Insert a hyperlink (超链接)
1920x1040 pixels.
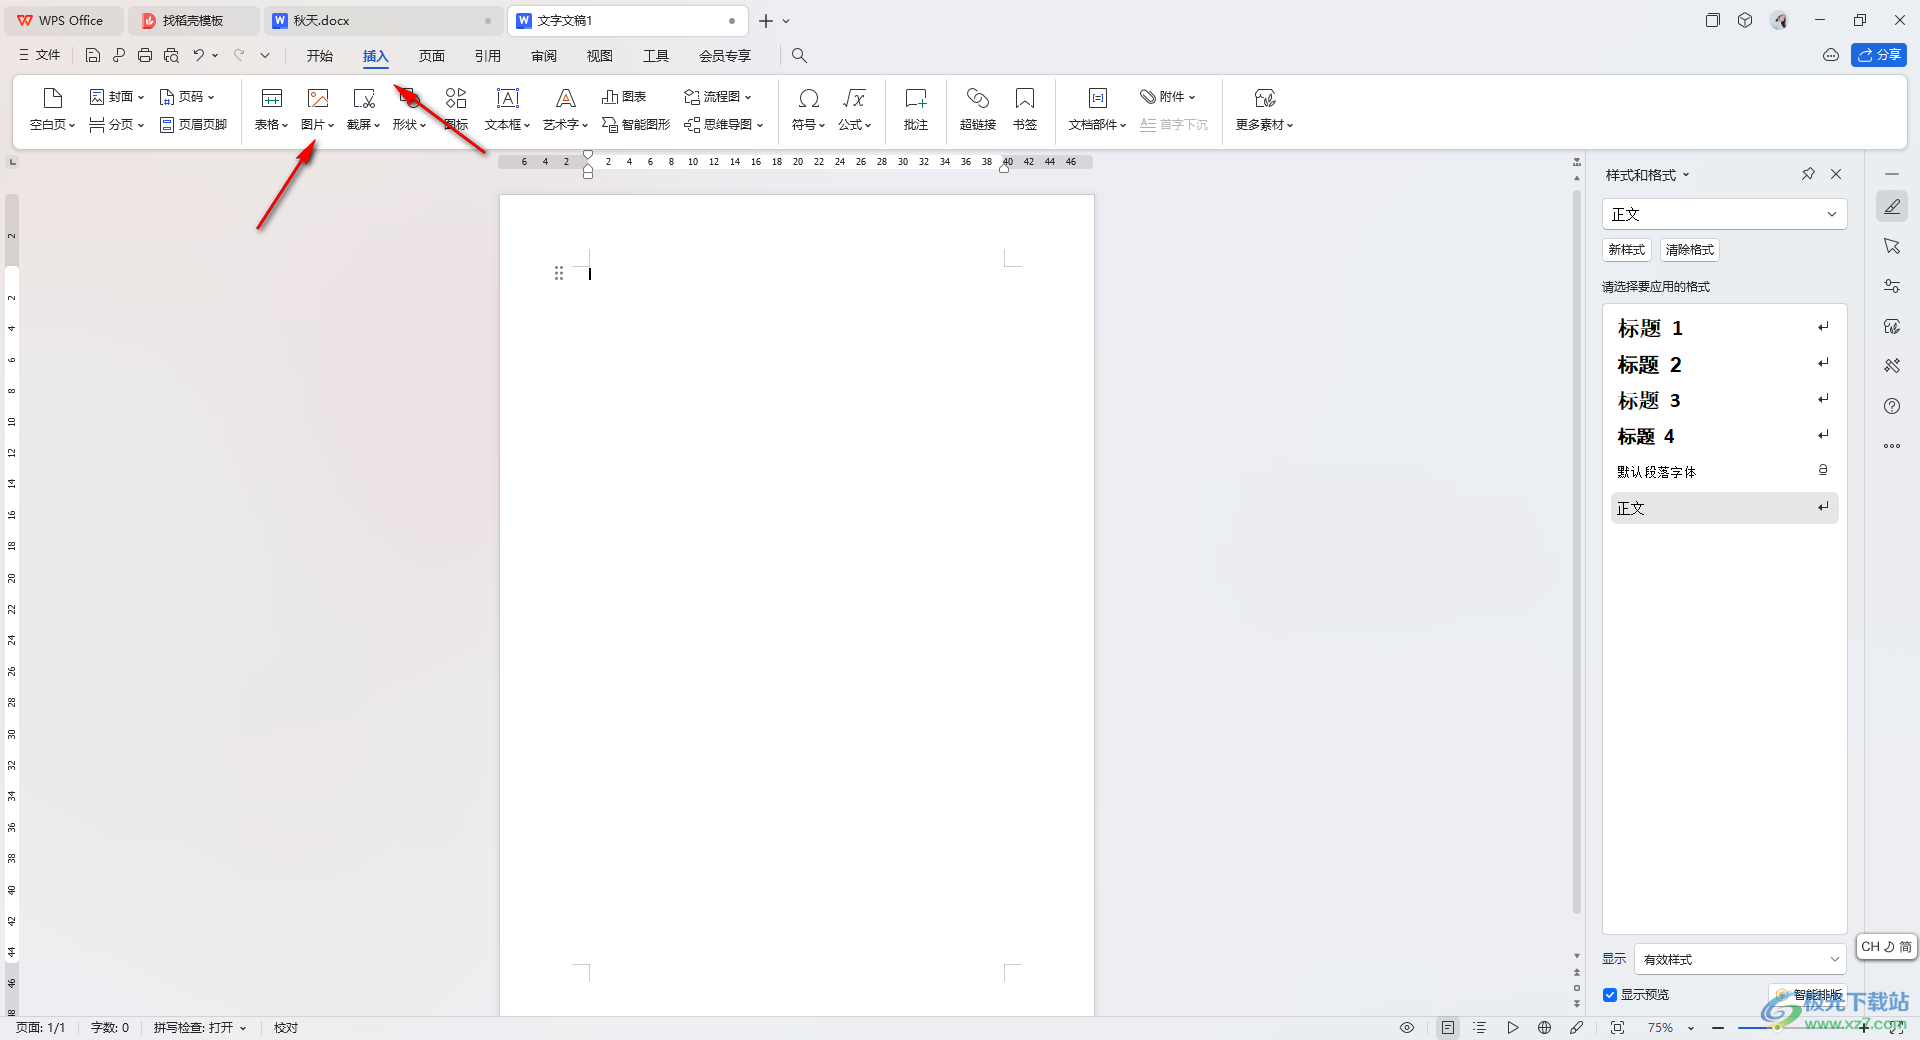click(x=978, y=109)
